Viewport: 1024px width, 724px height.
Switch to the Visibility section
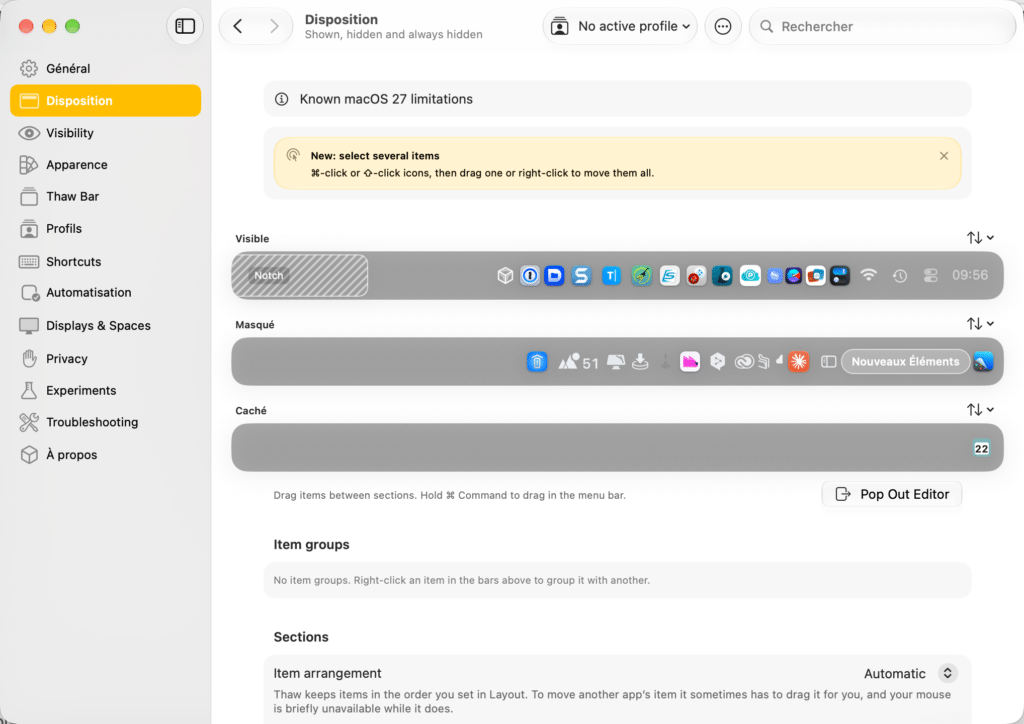tap(106, 133)
